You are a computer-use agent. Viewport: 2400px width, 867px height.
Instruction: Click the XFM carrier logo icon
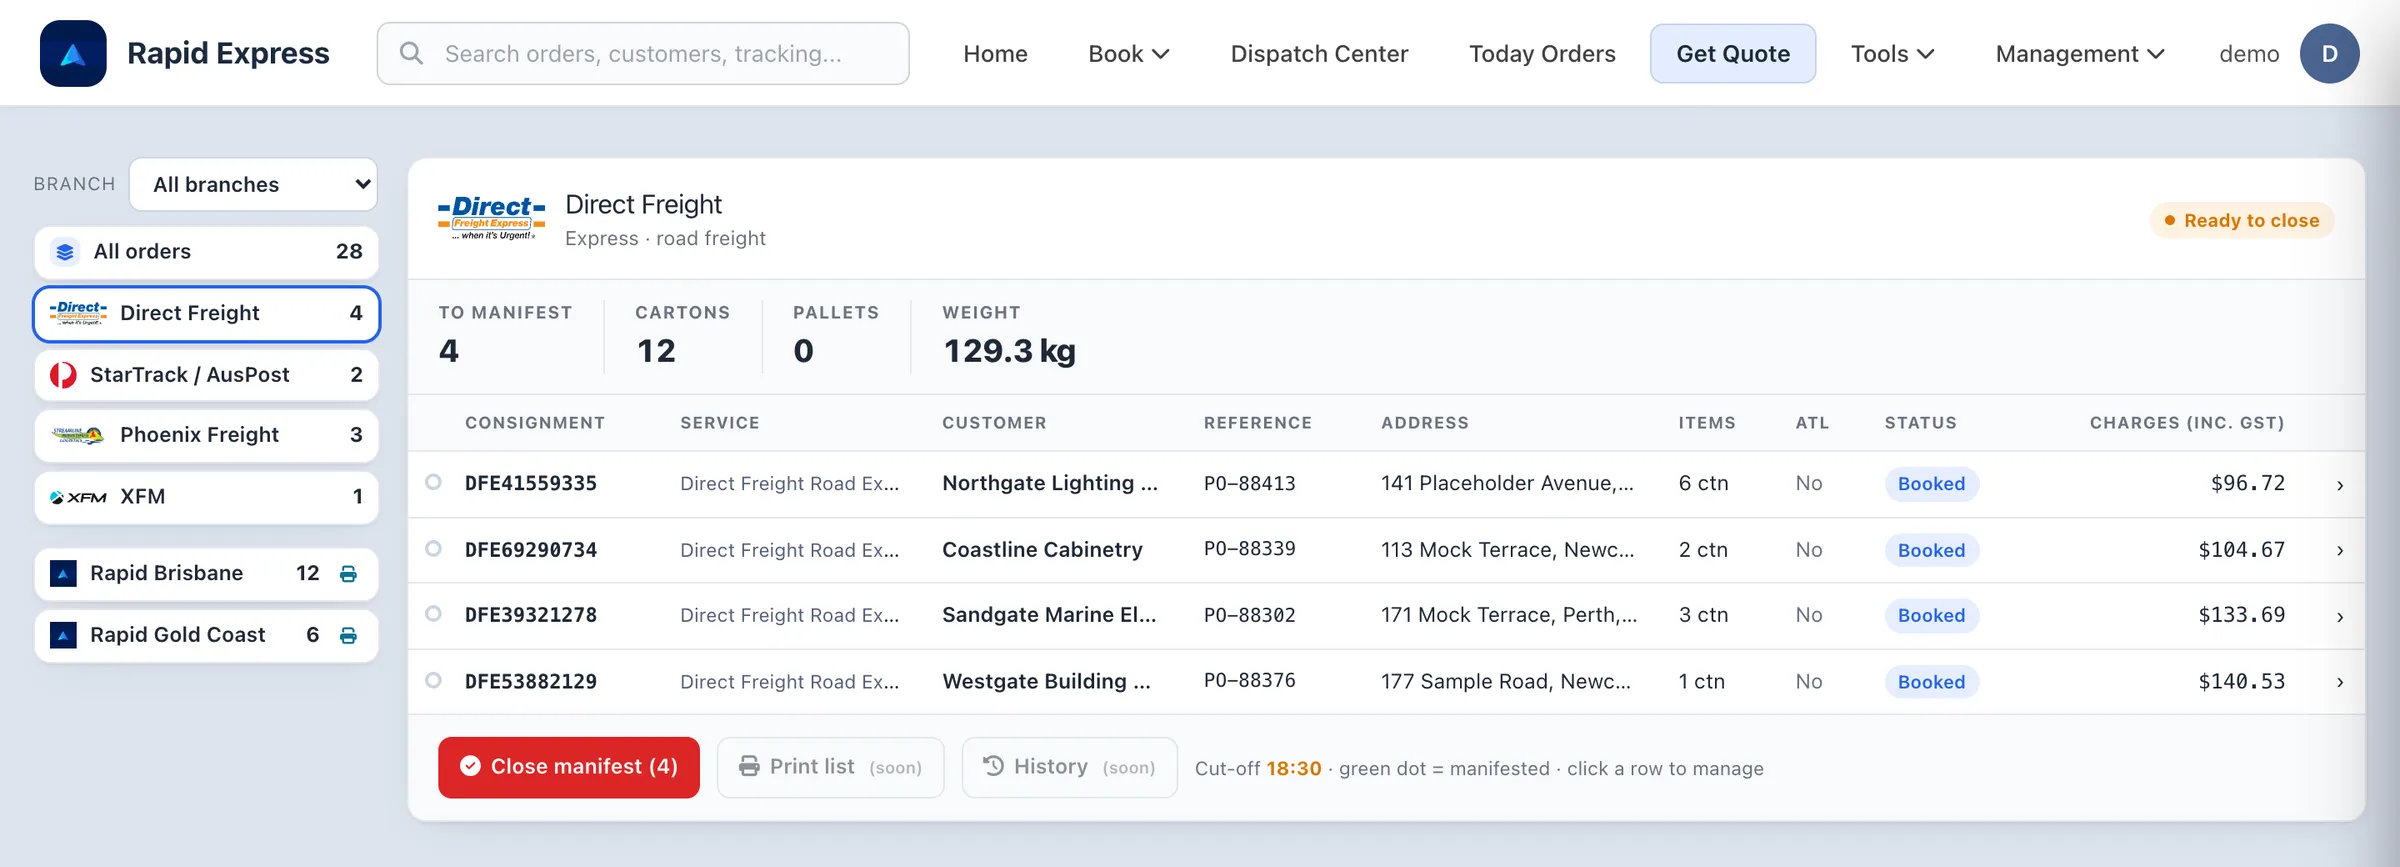point(78,497)
